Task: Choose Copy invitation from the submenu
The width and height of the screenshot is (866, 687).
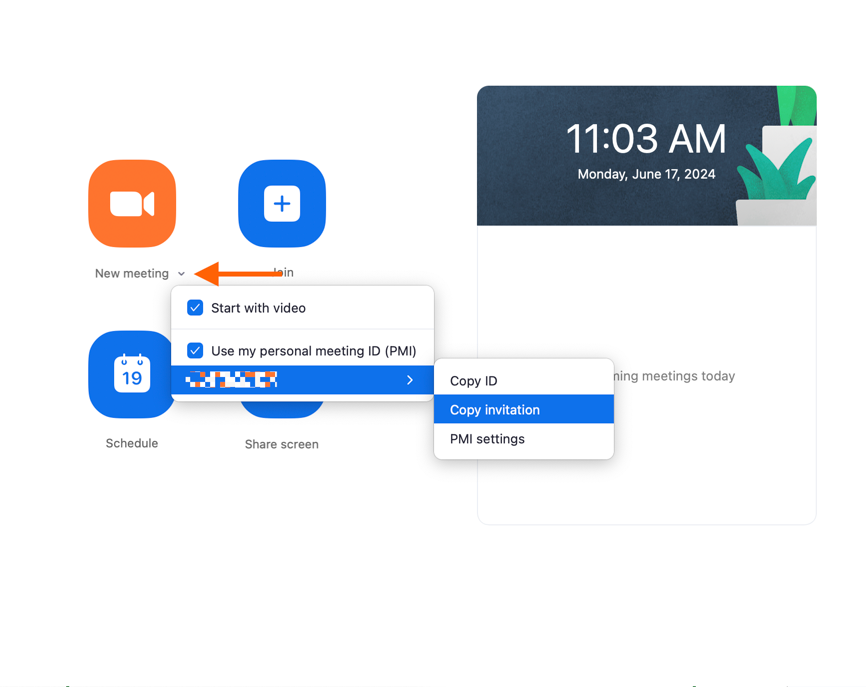Action: pos(524,410)
